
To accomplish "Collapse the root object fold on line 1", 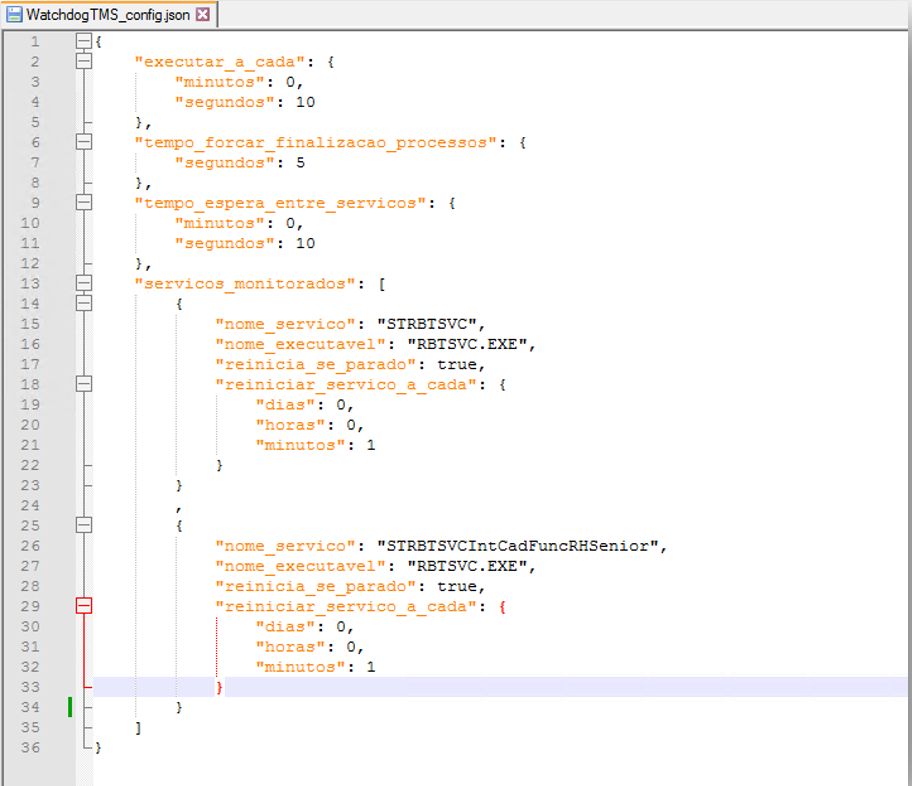I will tap(84, 41).
